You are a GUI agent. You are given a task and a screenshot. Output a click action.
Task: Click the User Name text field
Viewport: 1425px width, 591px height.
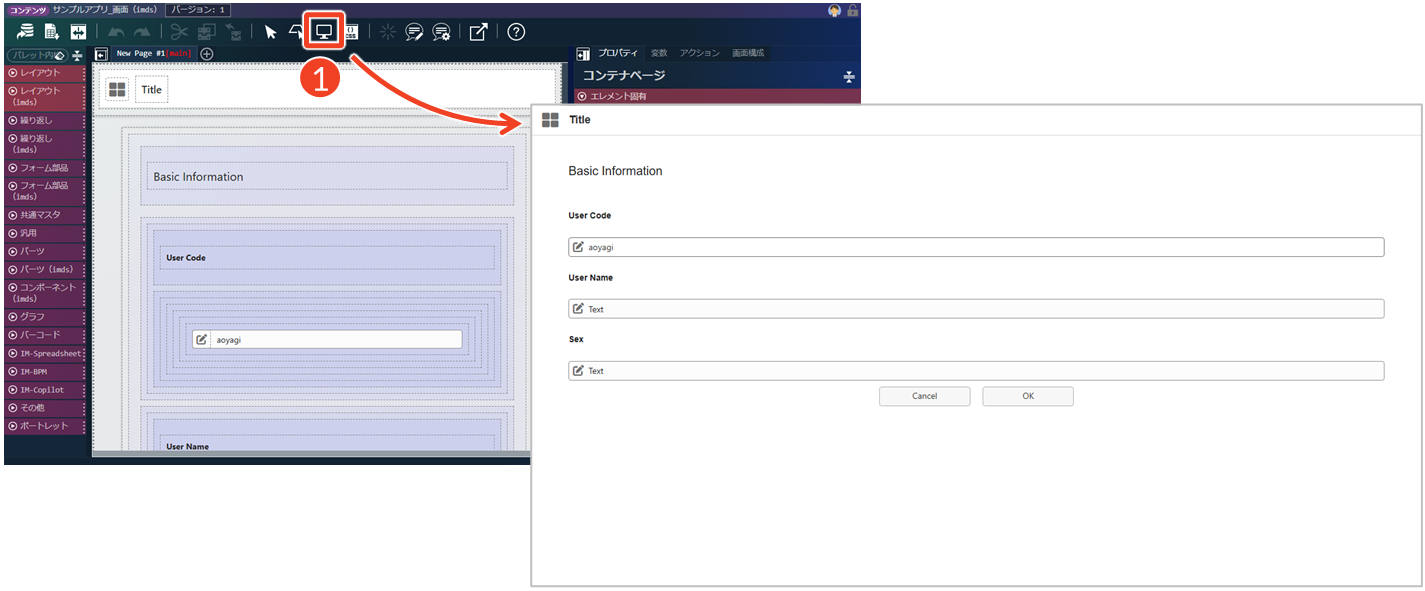pos(975,309)
